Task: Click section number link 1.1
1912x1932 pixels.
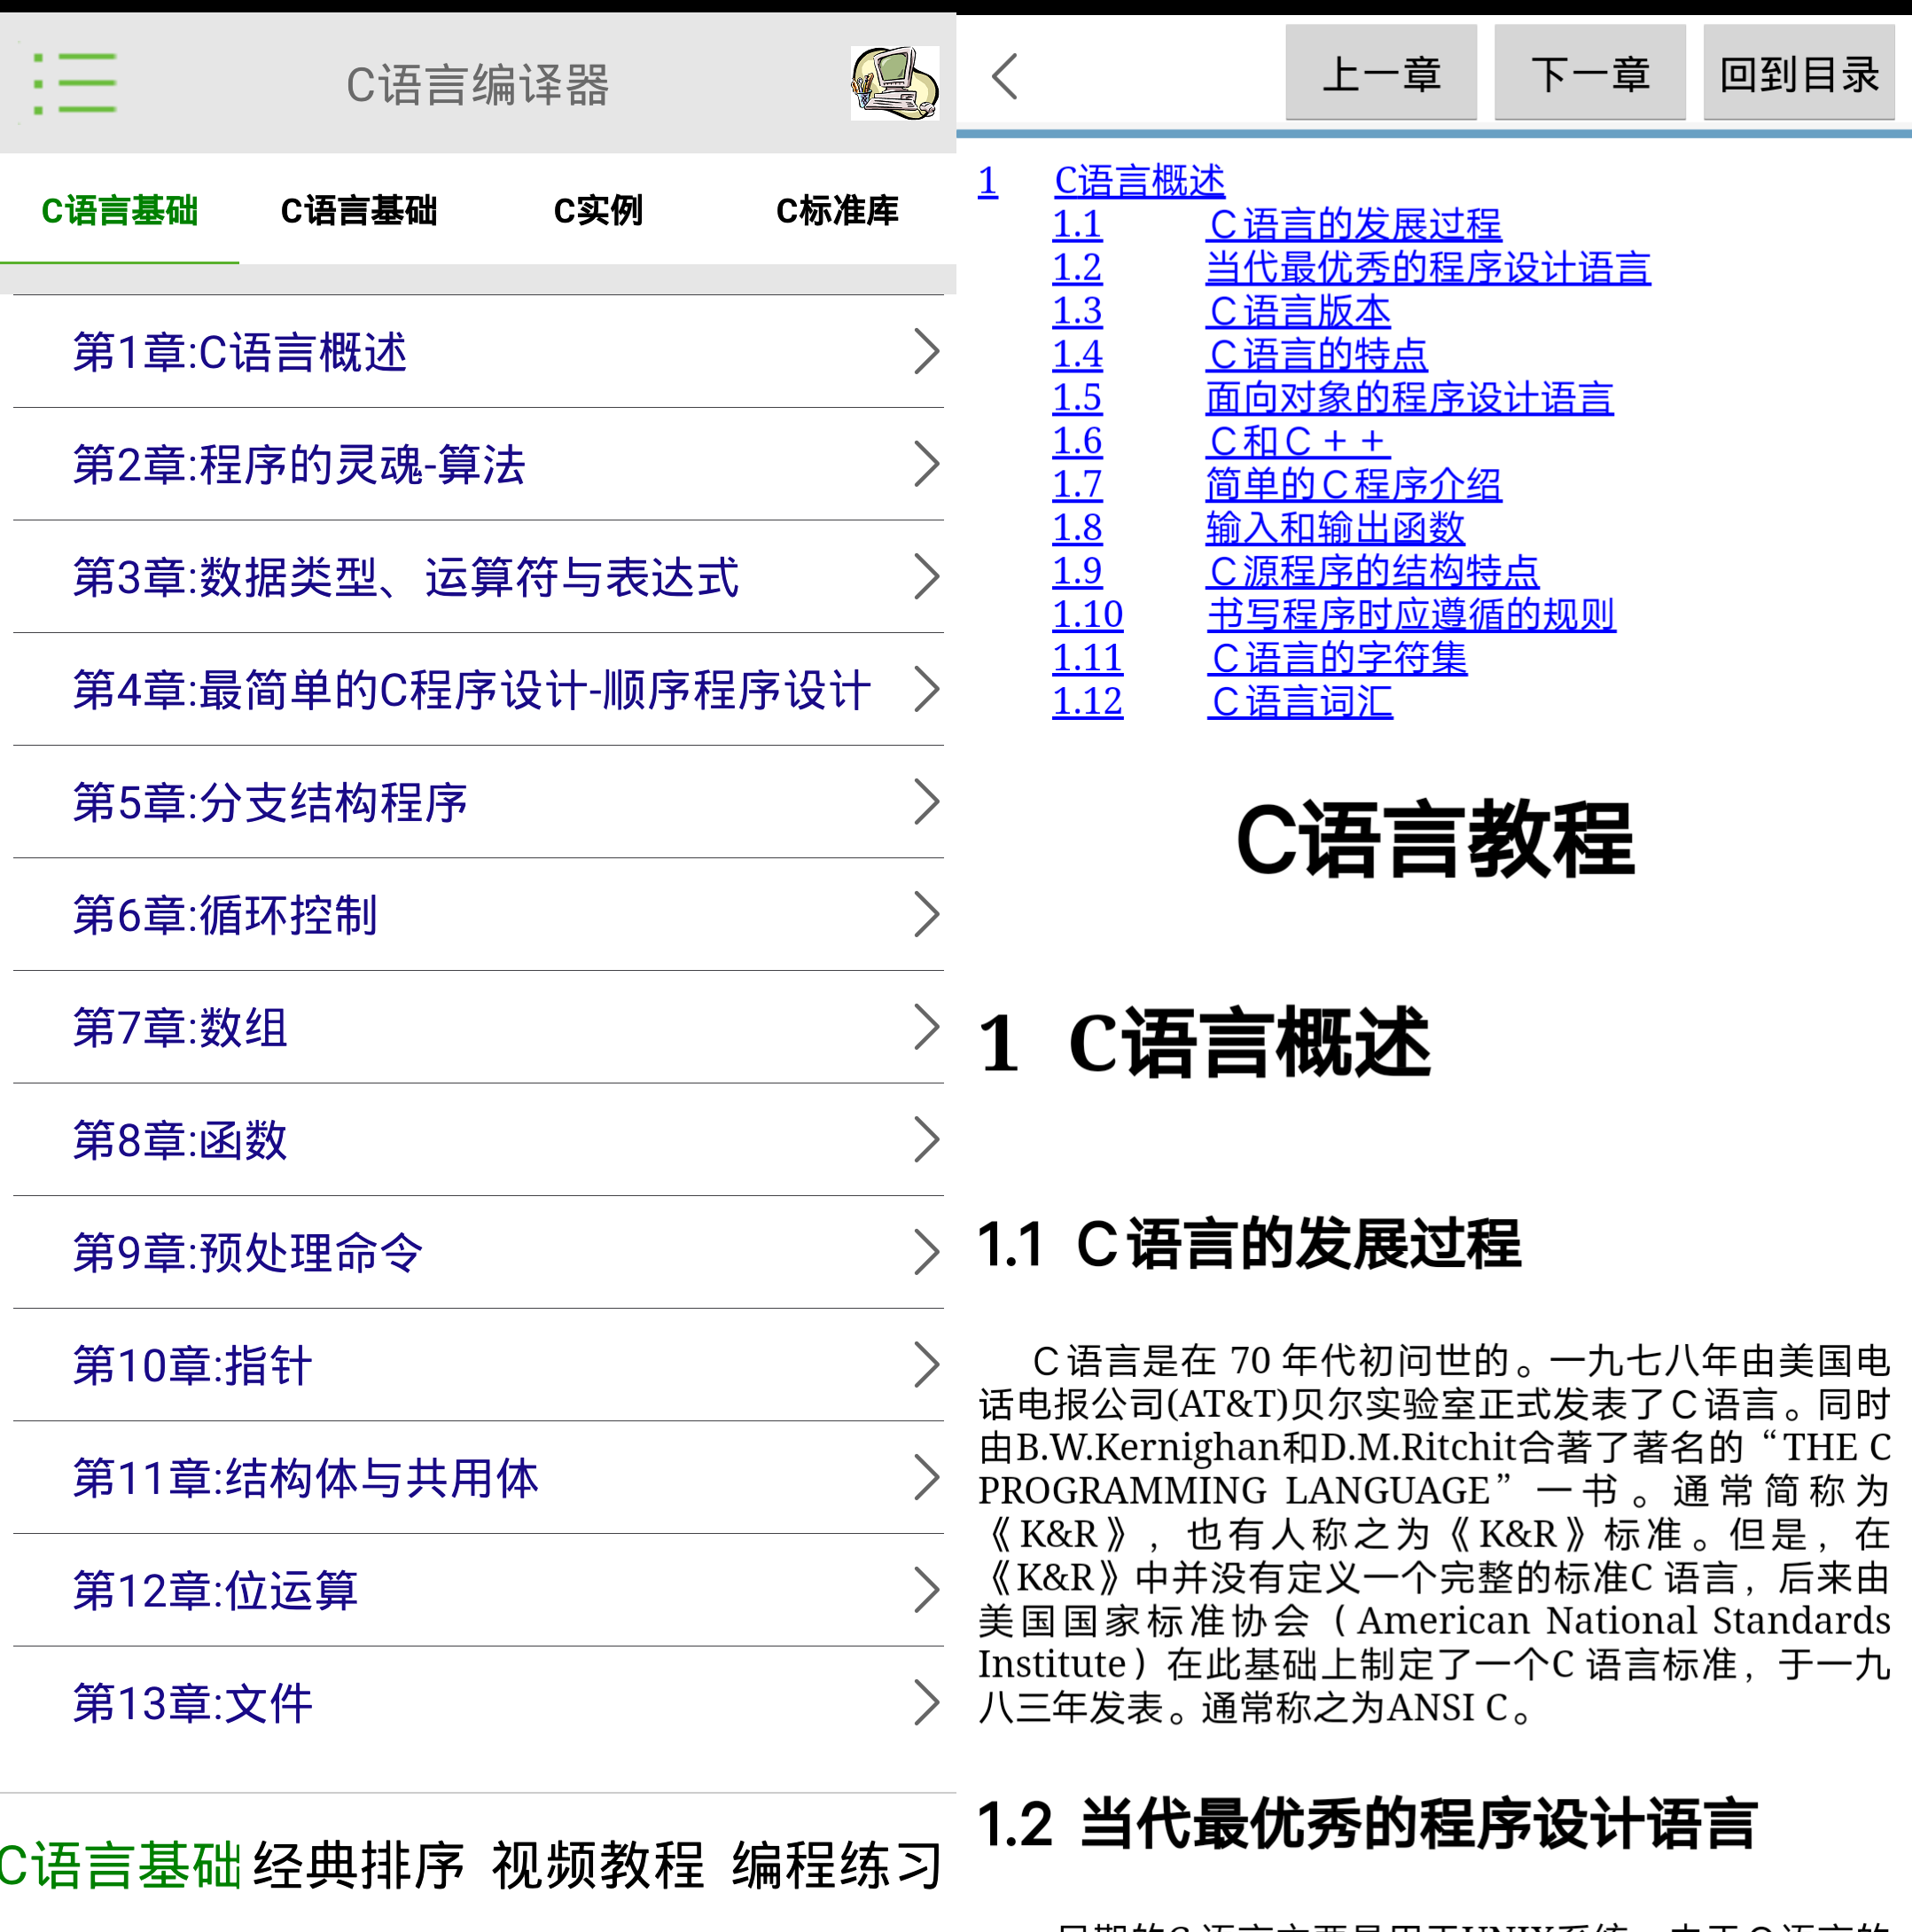Action: pos(1077,224)
